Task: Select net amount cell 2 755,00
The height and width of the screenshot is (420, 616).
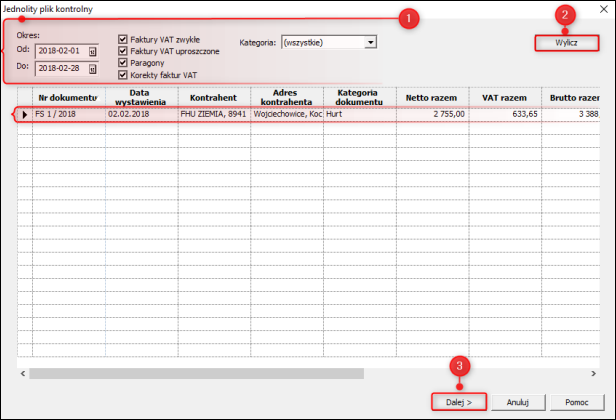Action: pyautogui.click(x=433, y=114)
